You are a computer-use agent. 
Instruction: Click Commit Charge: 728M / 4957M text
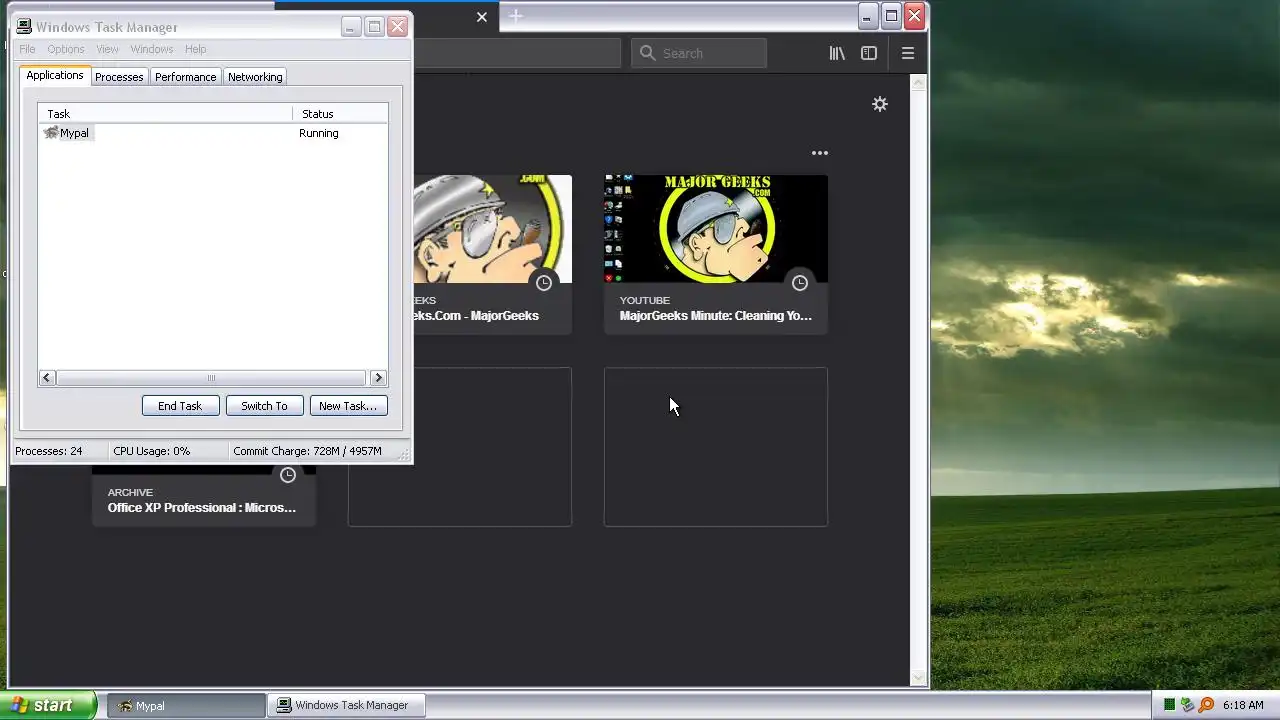307,451
